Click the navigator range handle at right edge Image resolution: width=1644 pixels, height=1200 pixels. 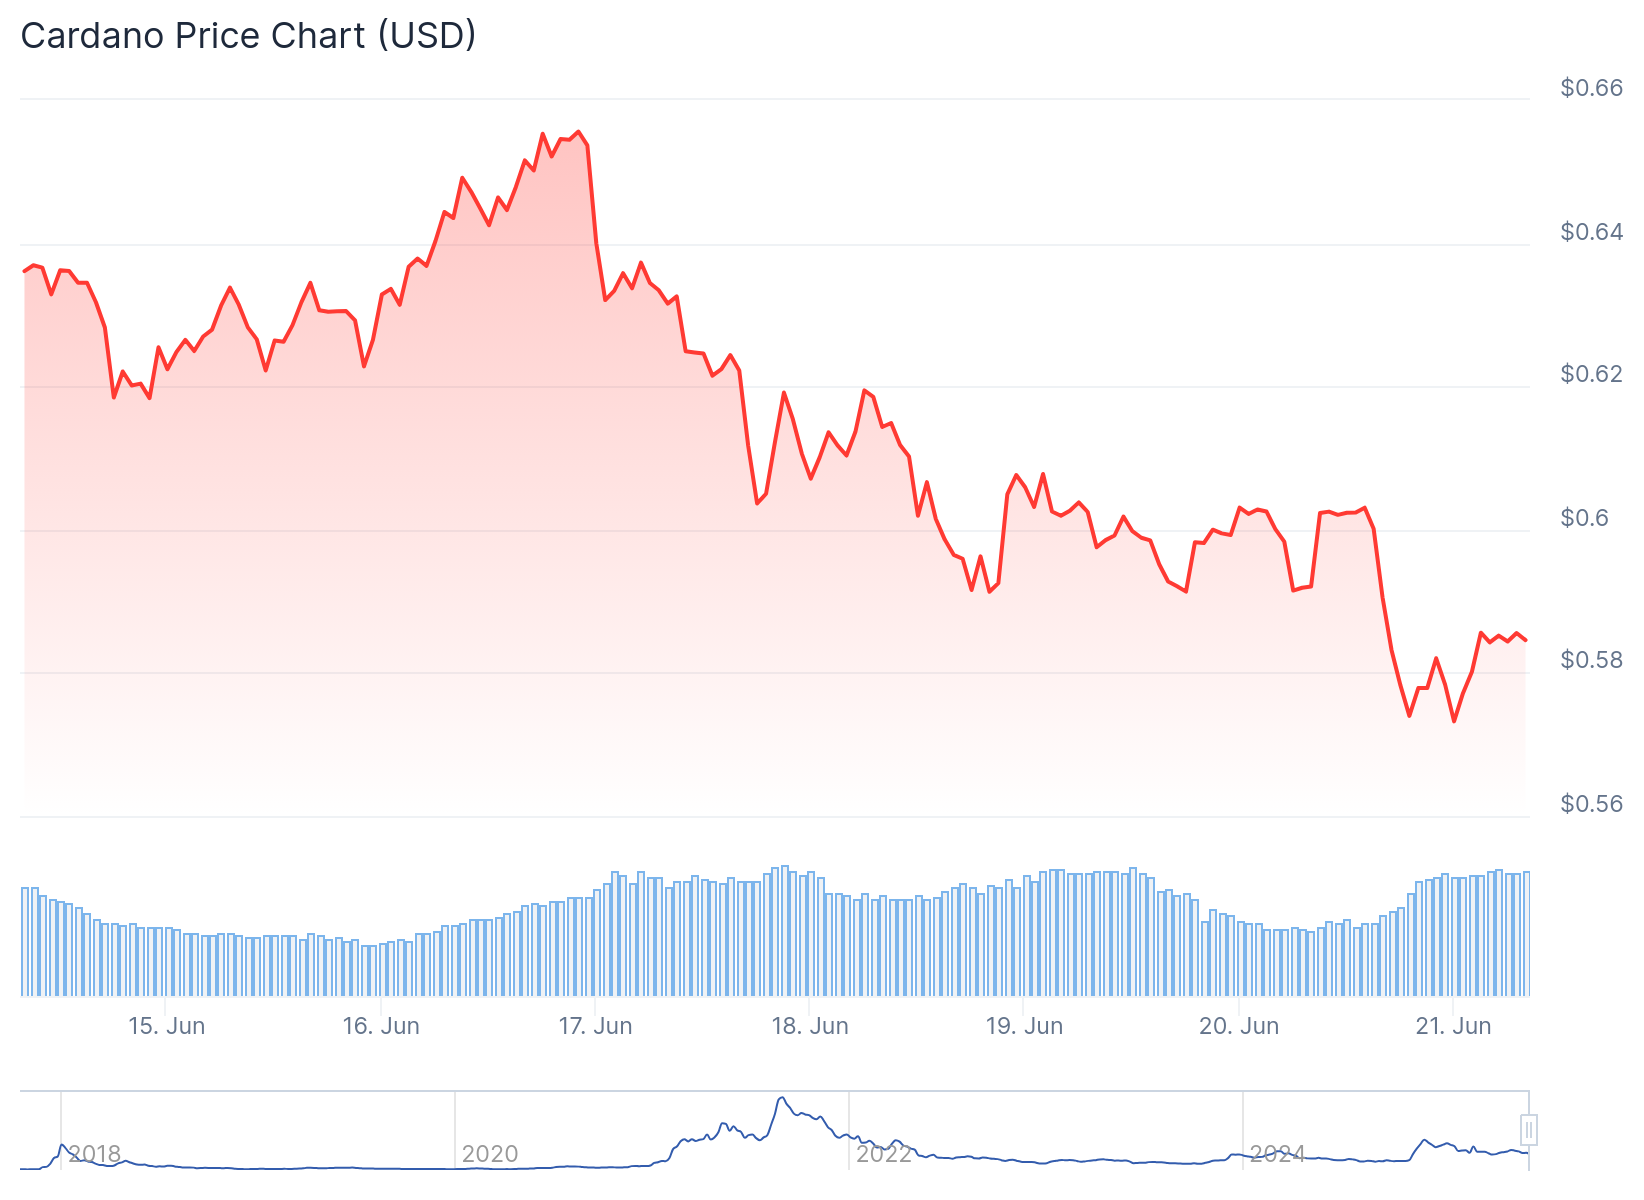[1528, 1130]
